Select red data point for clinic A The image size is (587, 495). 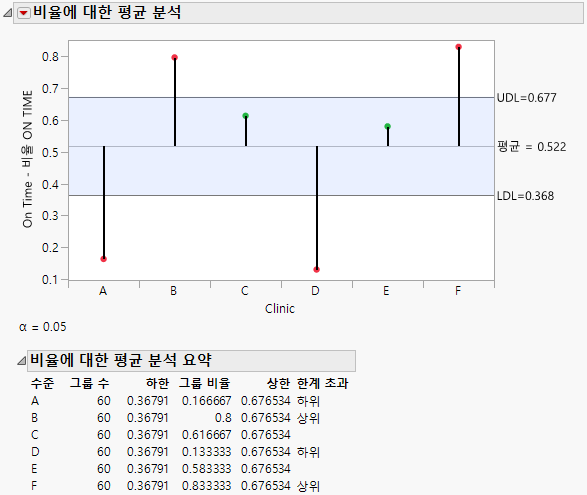[x=104, y=259]
